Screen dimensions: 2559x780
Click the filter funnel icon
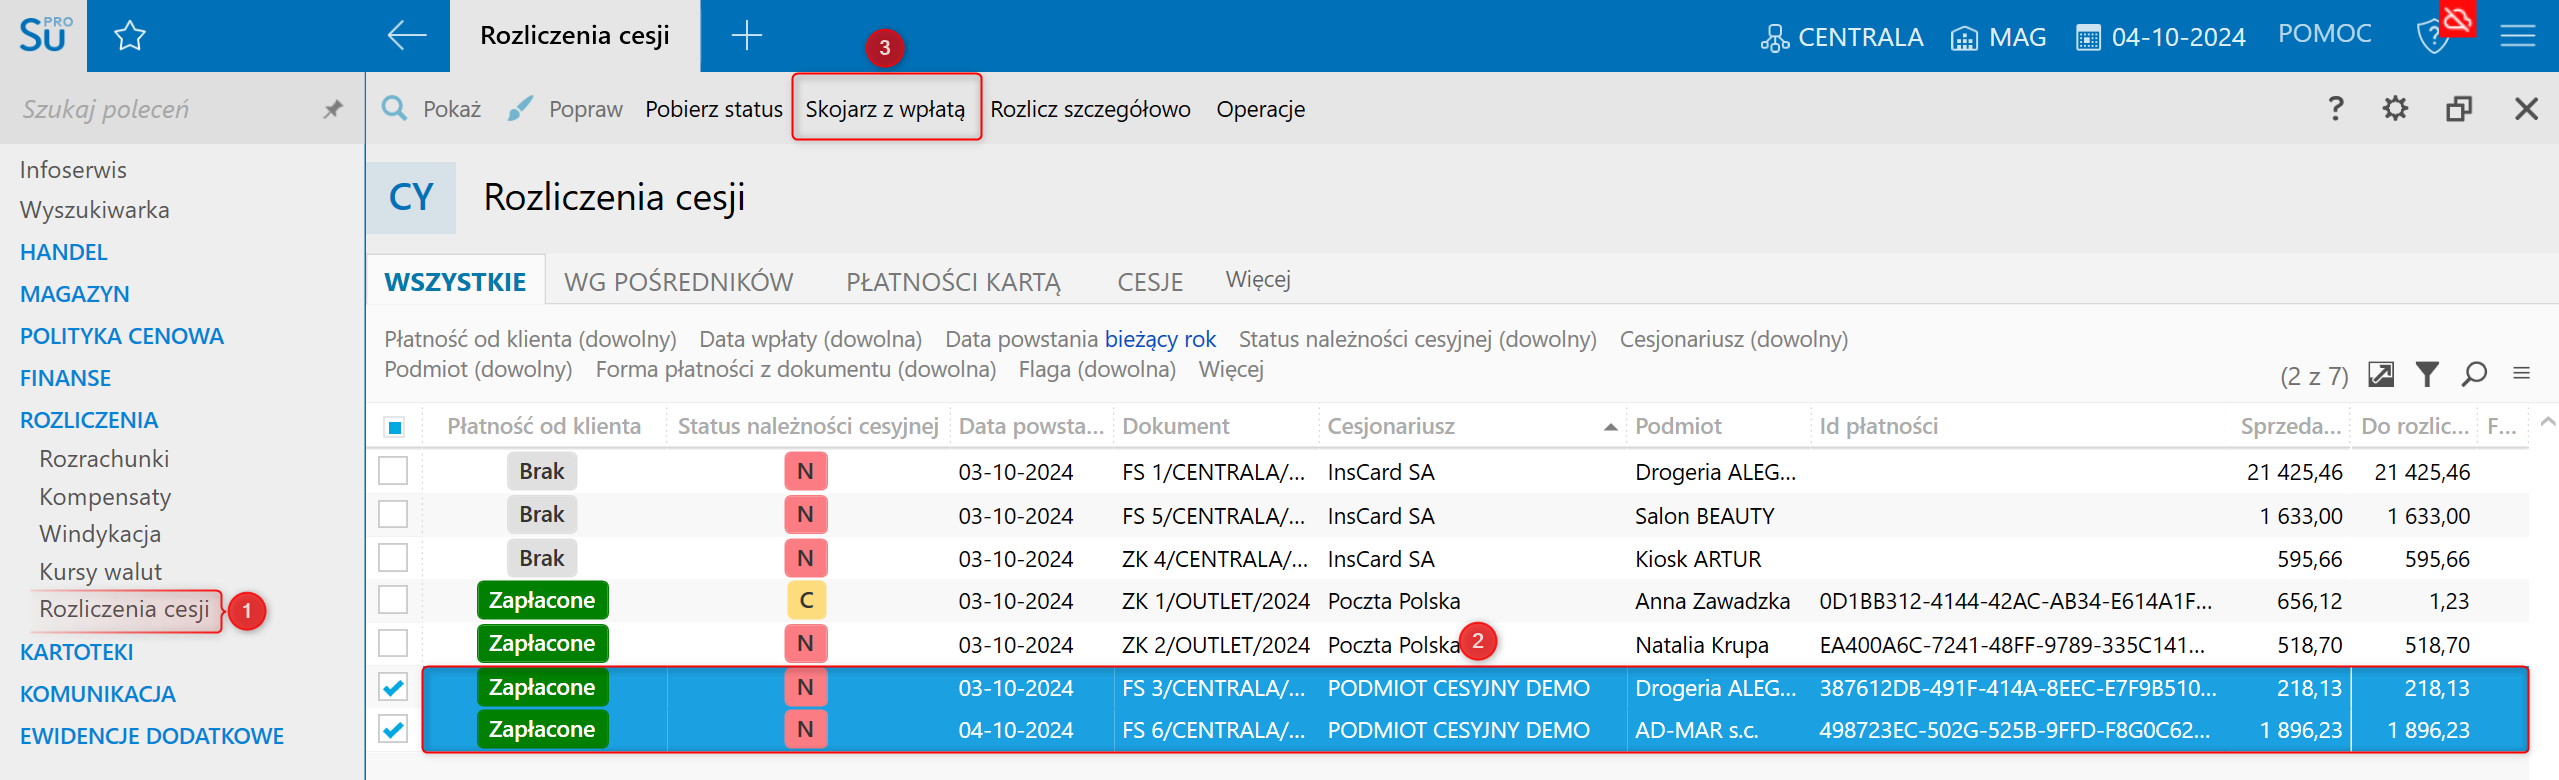pyautogui.click(x=2426, y=374)
